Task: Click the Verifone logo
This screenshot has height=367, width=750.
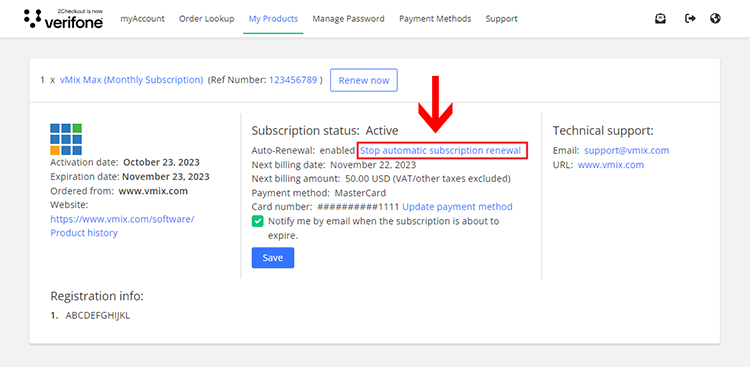Action: tap(63, 18)
